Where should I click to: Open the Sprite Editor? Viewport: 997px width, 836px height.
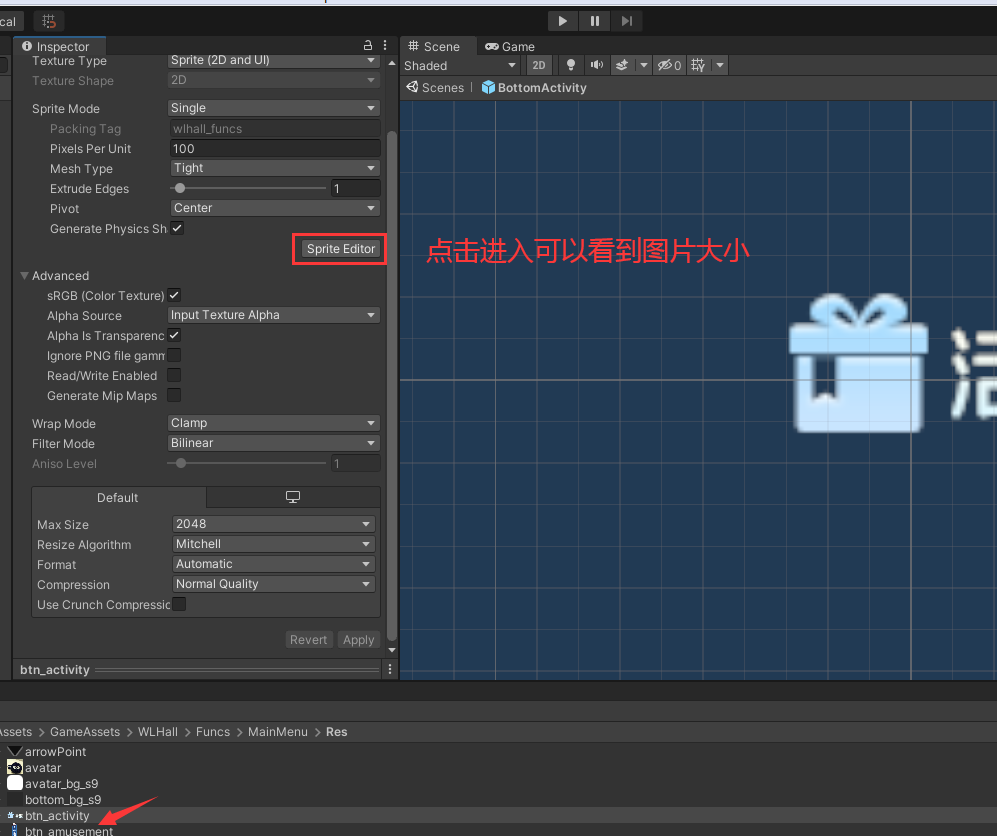[341, 249]
